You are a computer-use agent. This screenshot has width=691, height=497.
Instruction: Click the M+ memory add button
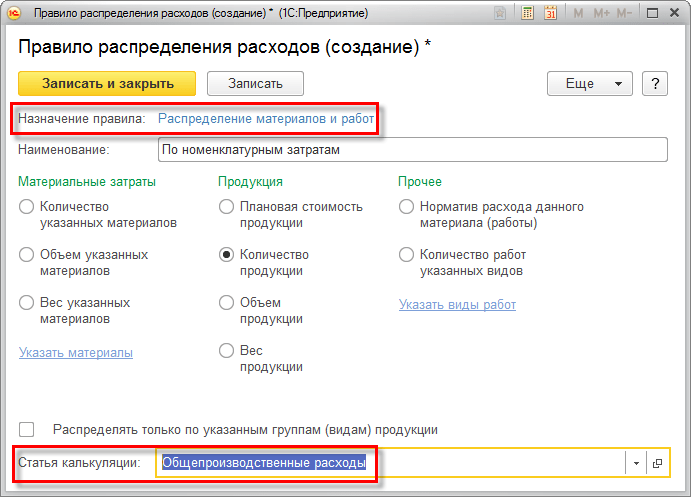601,15
